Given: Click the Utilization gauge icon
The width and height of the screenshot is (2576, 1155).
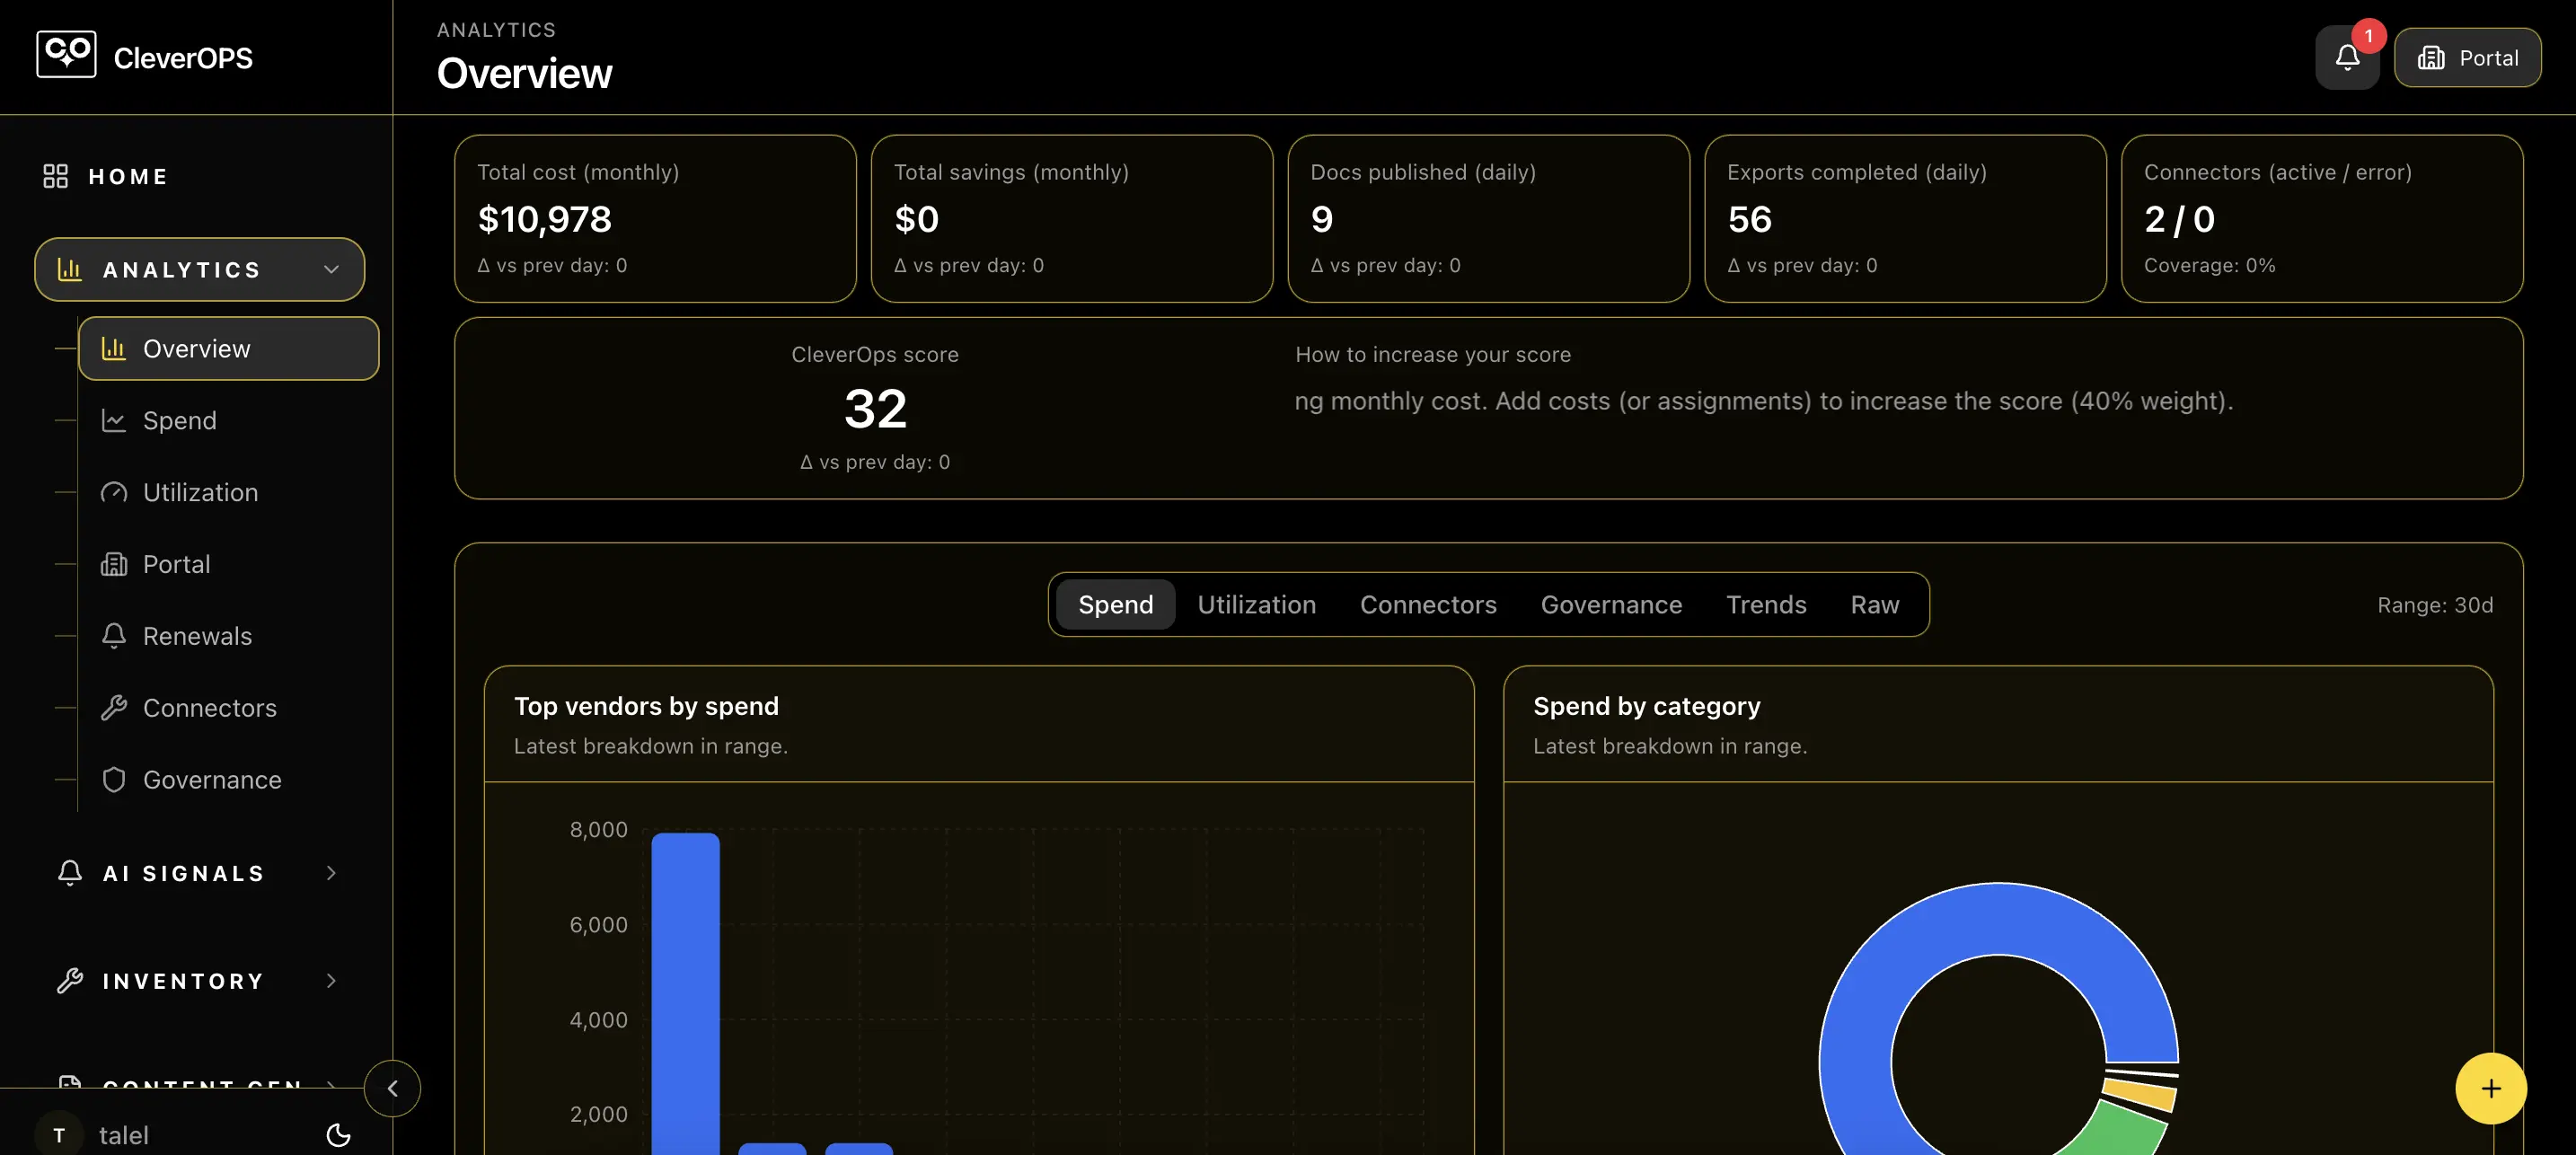Looking at the screenshot, I should point(114,492).
